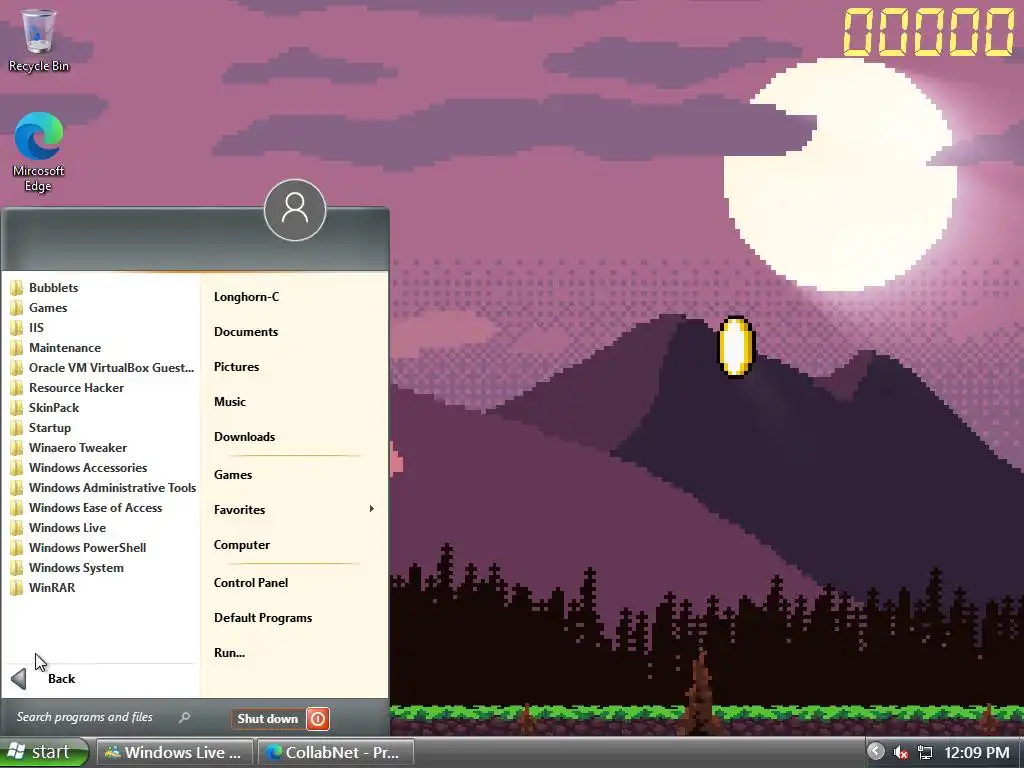Expand the Favorites submenu arrow
1024x768 pixels.
tap(372, 509)
